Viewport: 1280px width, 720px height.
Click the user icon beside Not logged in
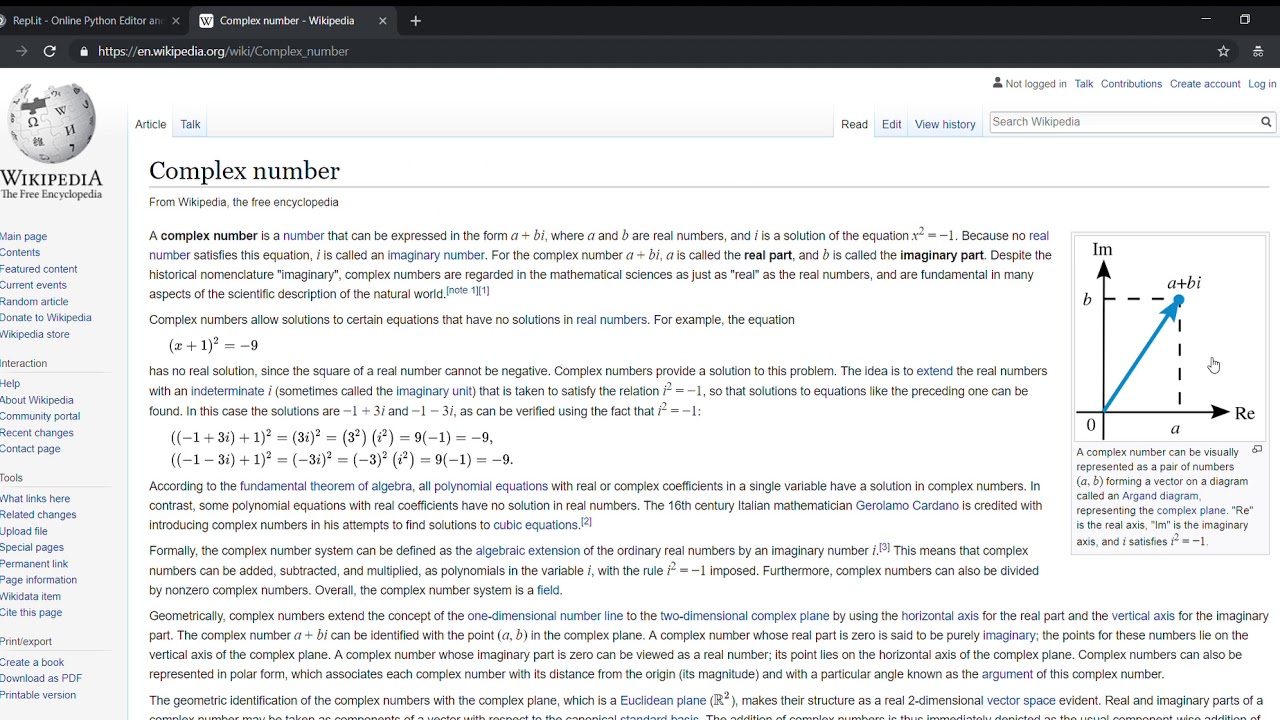[997, 83]
